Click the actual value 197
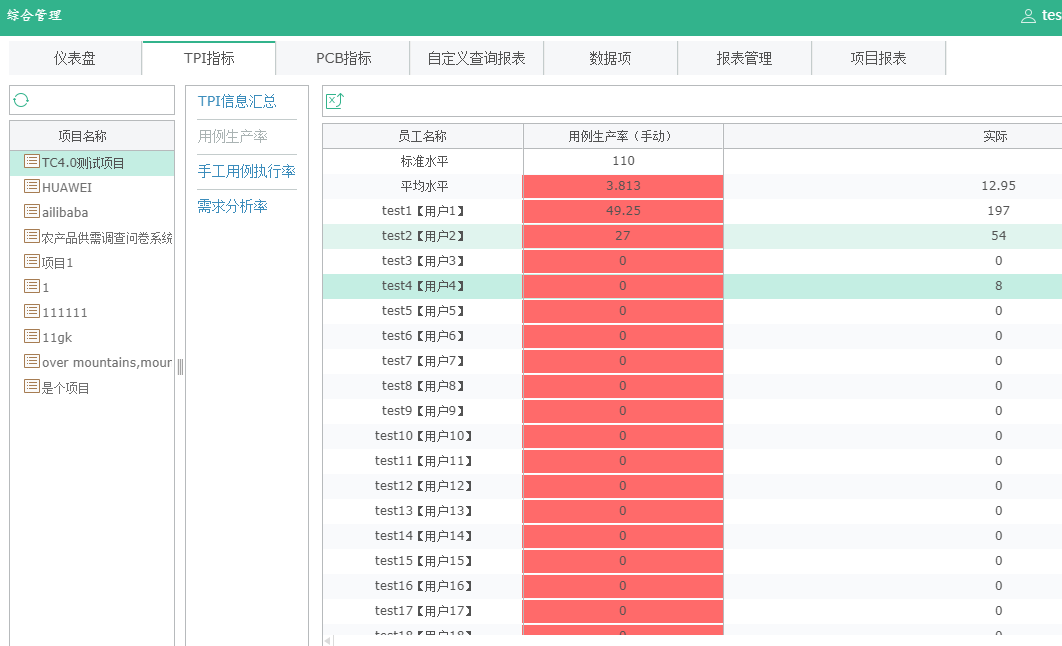The width and height of the screenshot is (1062, 646). [x=998, y=211]
